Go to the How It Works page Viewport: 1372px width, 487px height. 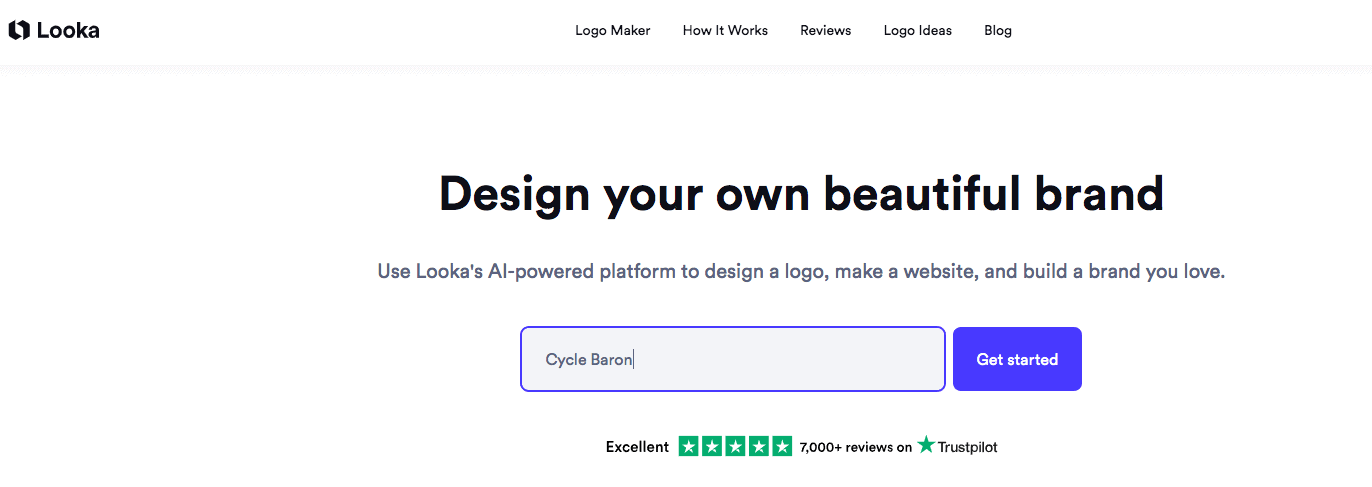pos(725,31)
